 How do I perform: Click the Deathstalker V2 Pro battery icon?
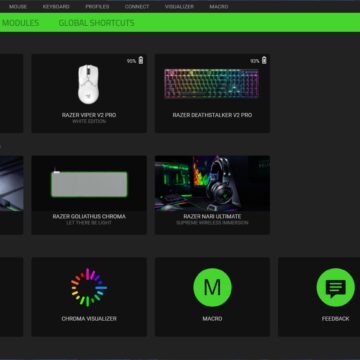[264, 60]
